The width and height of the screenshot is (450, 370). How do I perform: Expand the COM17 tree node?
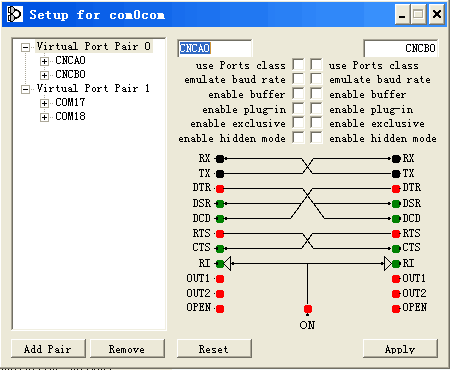pos(44,103)
